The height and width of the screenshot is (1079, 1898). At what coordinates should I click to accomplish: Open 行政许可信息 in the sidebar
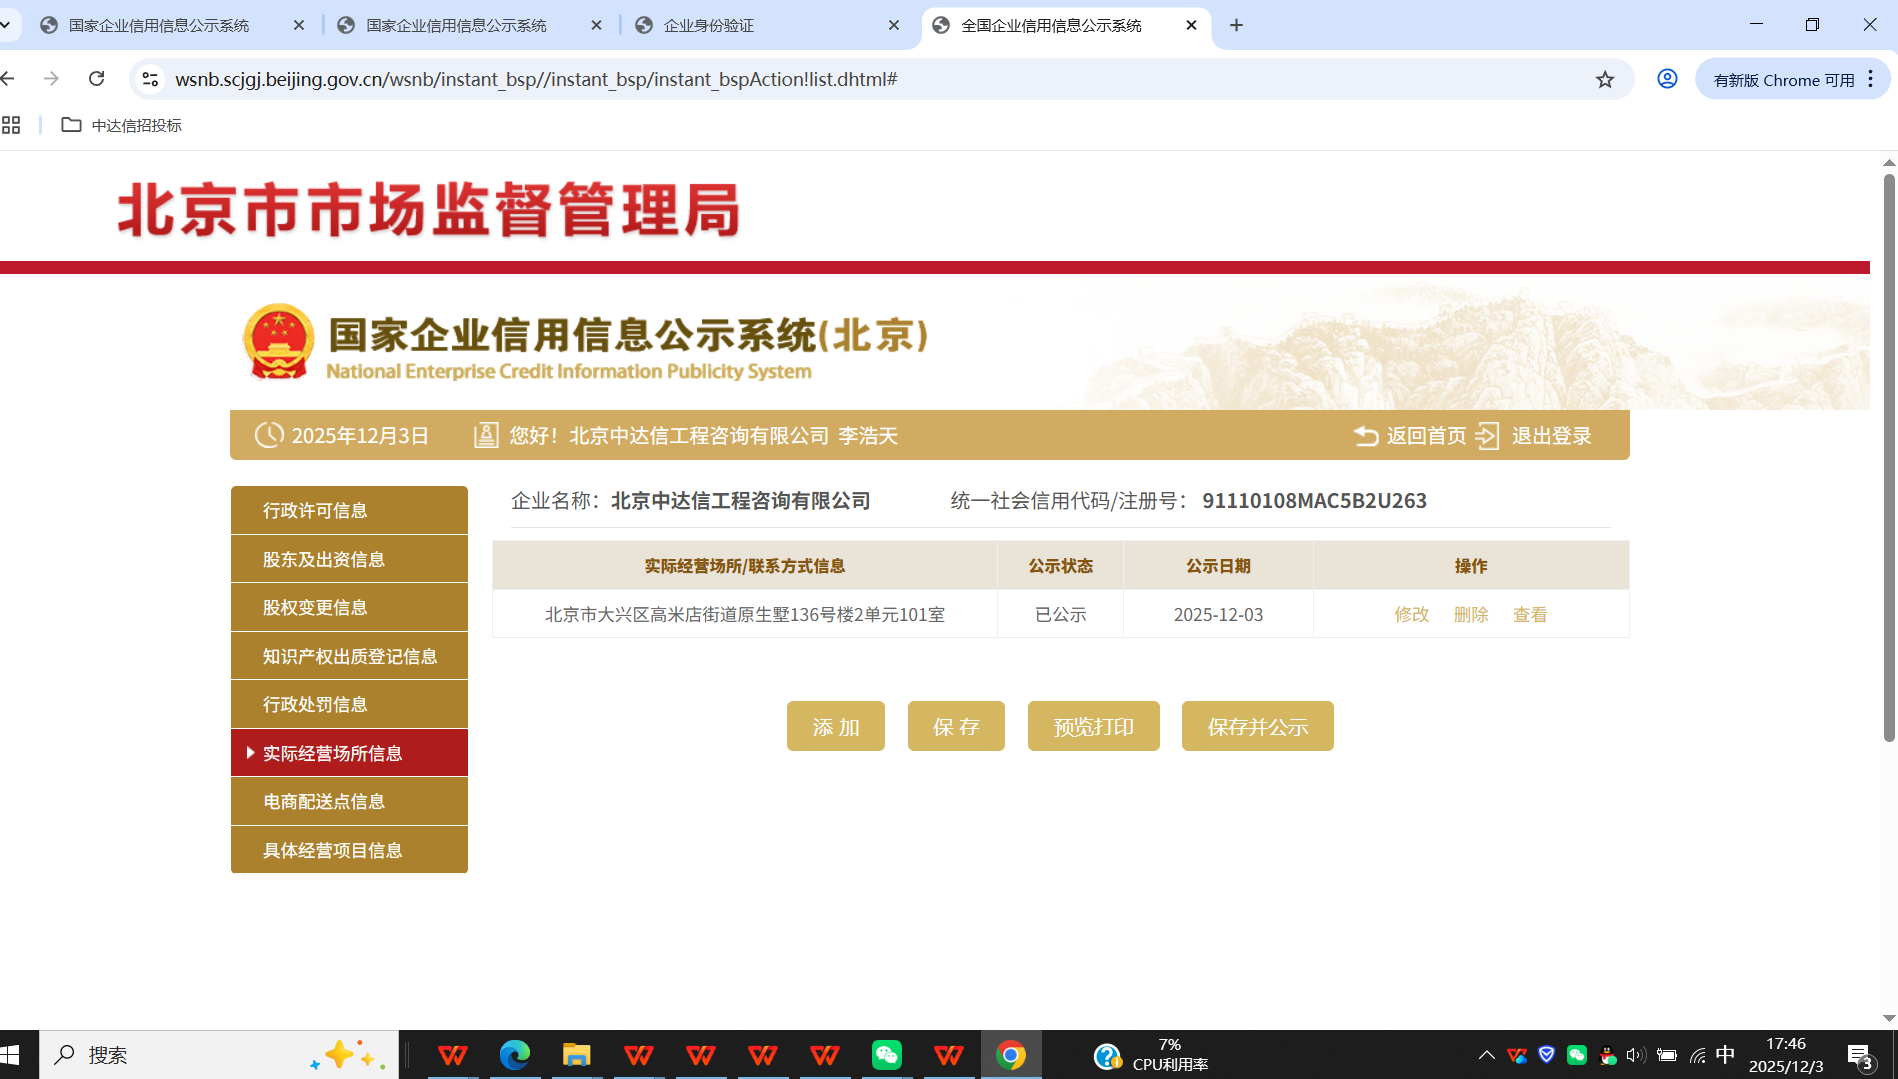tap(349, 510)
